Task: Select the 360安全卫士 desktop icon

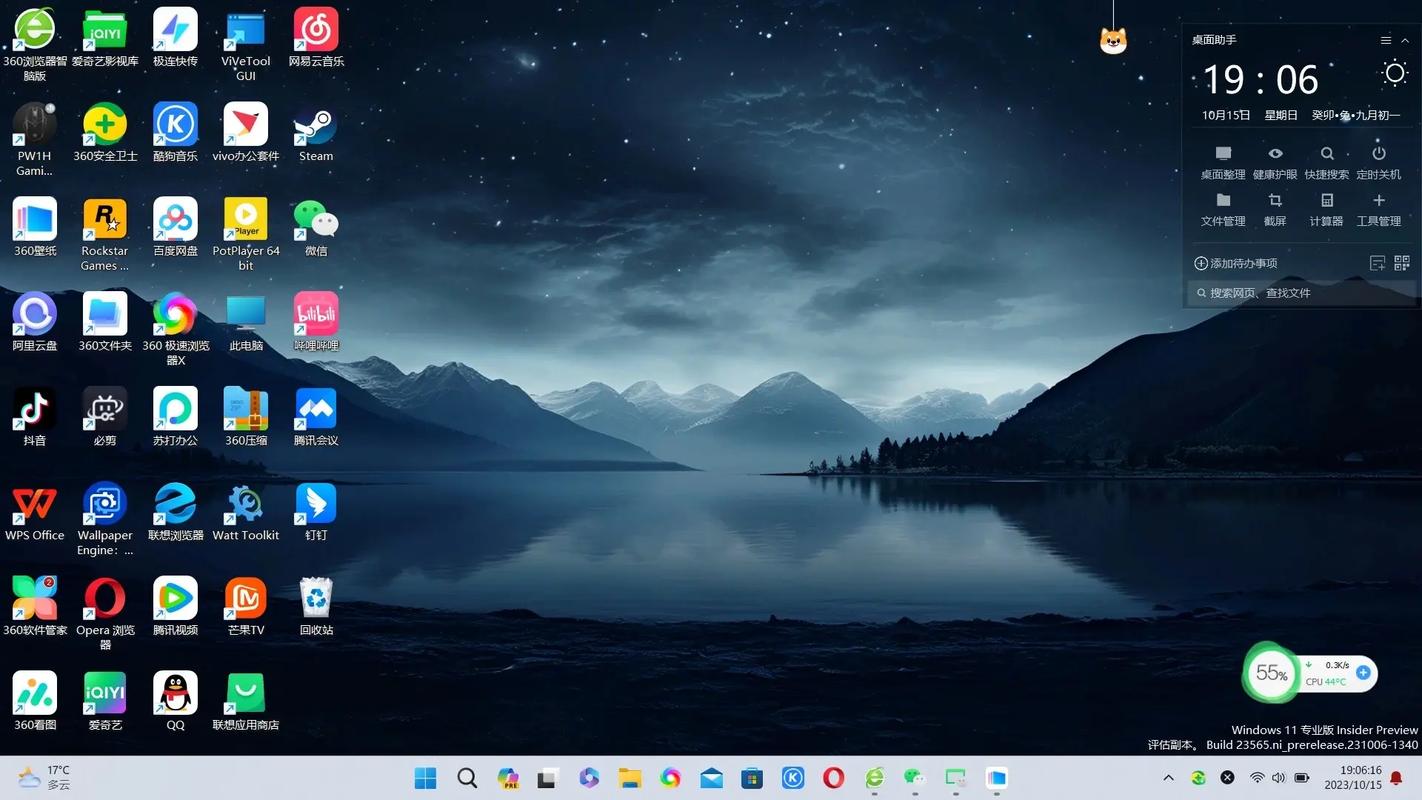Action: [x=105, y=133]
